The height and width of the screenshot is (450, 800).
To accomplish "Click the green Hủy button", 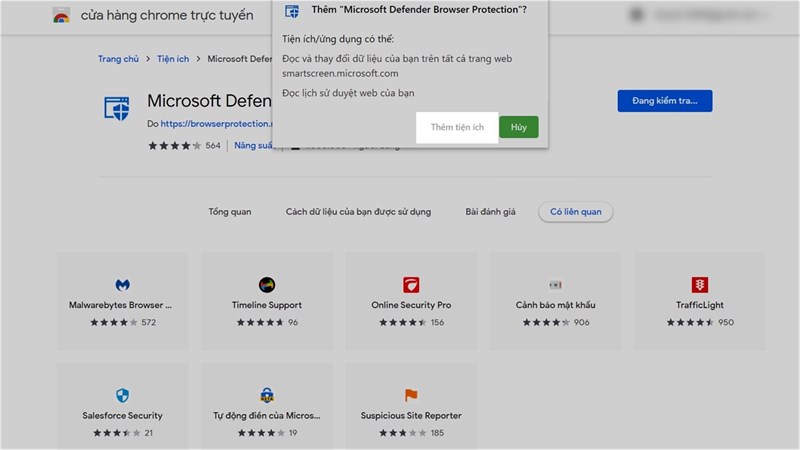I will pyautogui.click(x=518, y=127).
